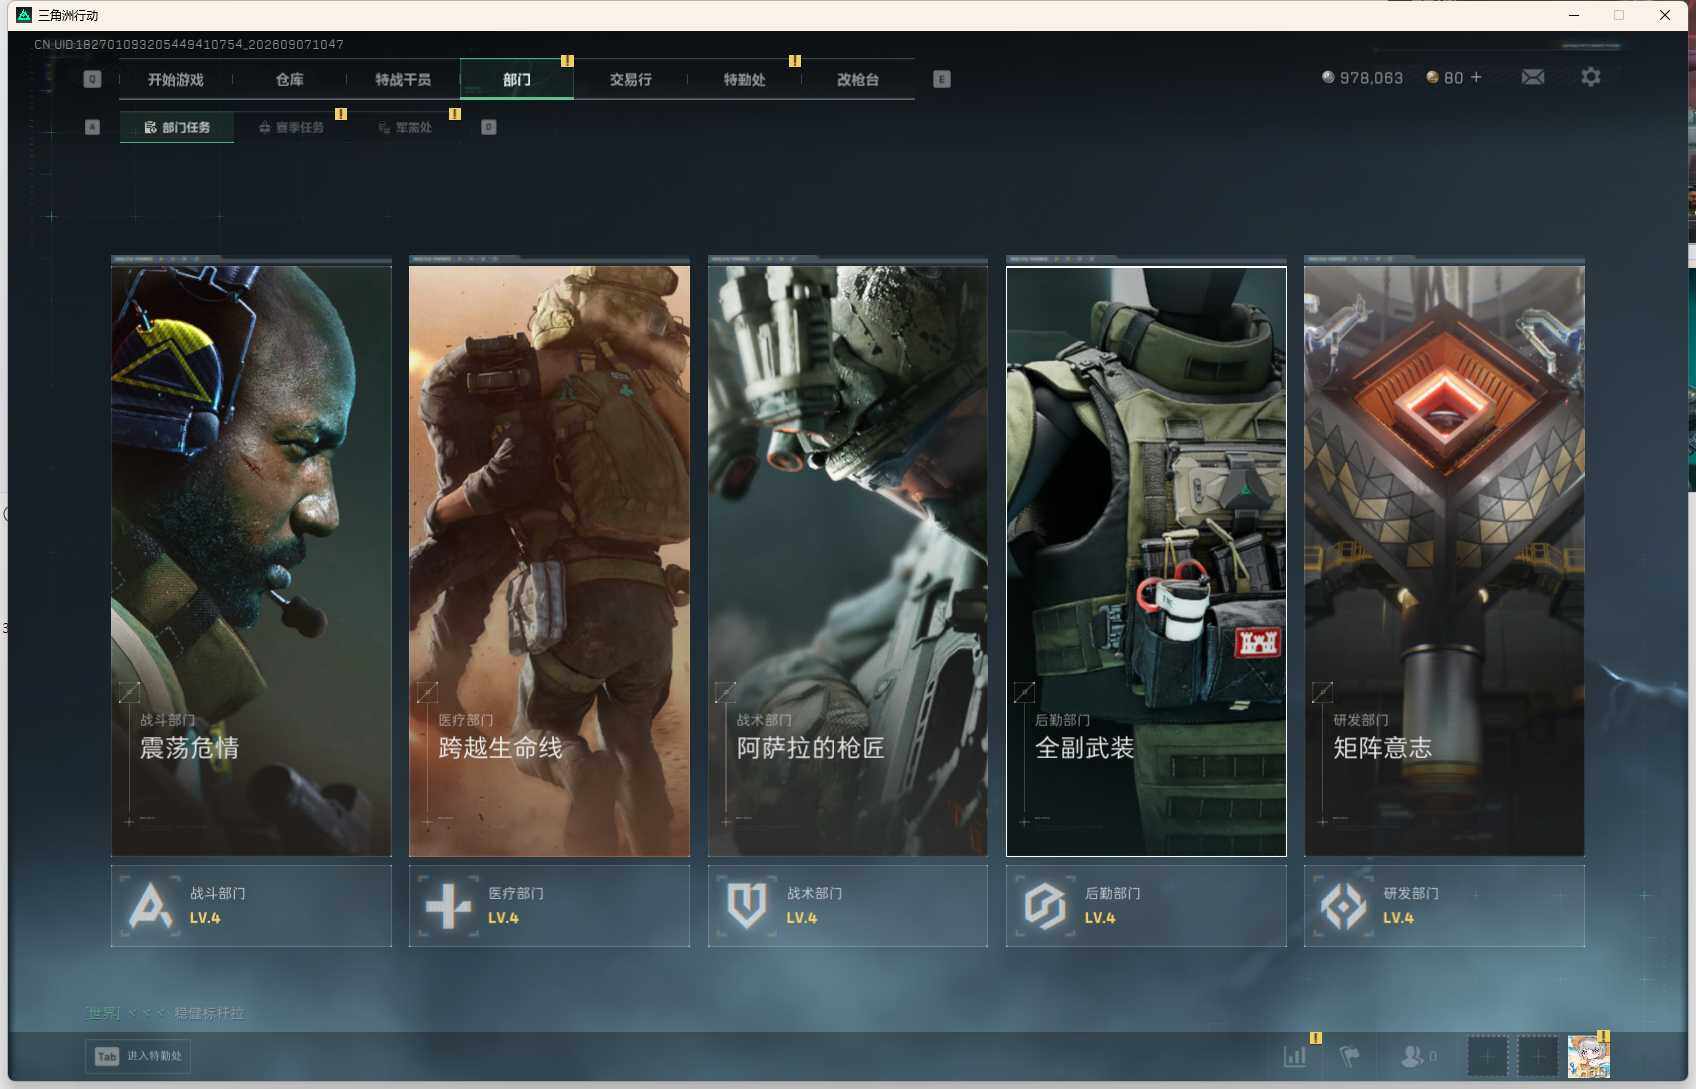Screen dimensions: 1696x1089
Task: Click the R&D department (研发部门) diamond icon
Action: 1343,906
